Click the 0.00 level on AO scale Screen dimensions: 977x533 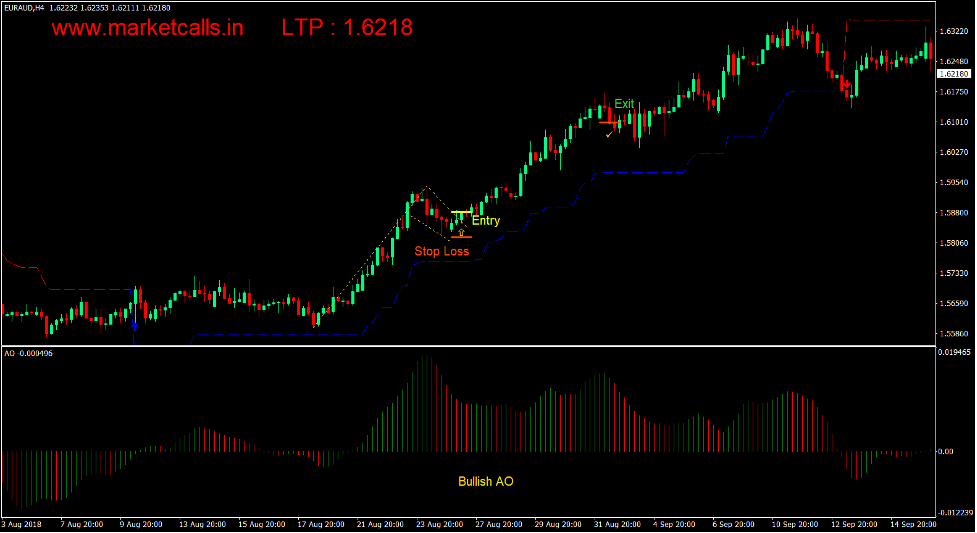945,452
